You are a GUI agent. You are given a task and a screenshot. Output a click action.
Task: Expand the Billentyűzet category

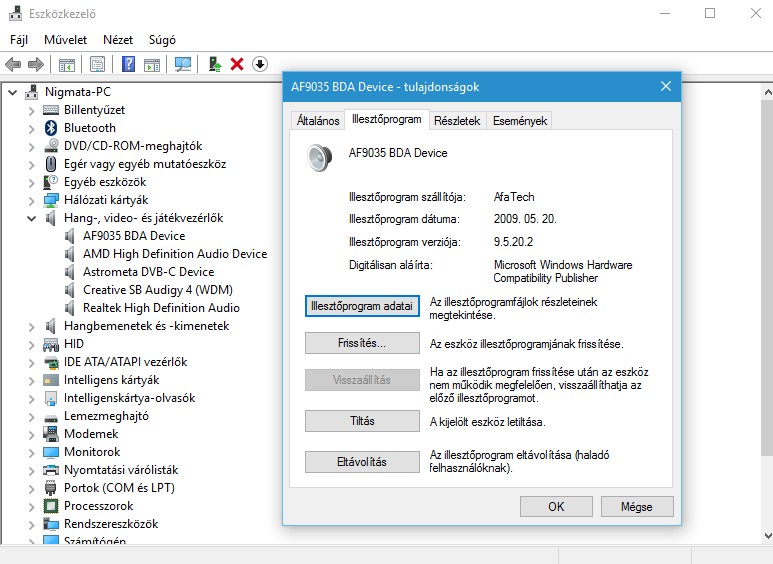[x=32, y=110]
